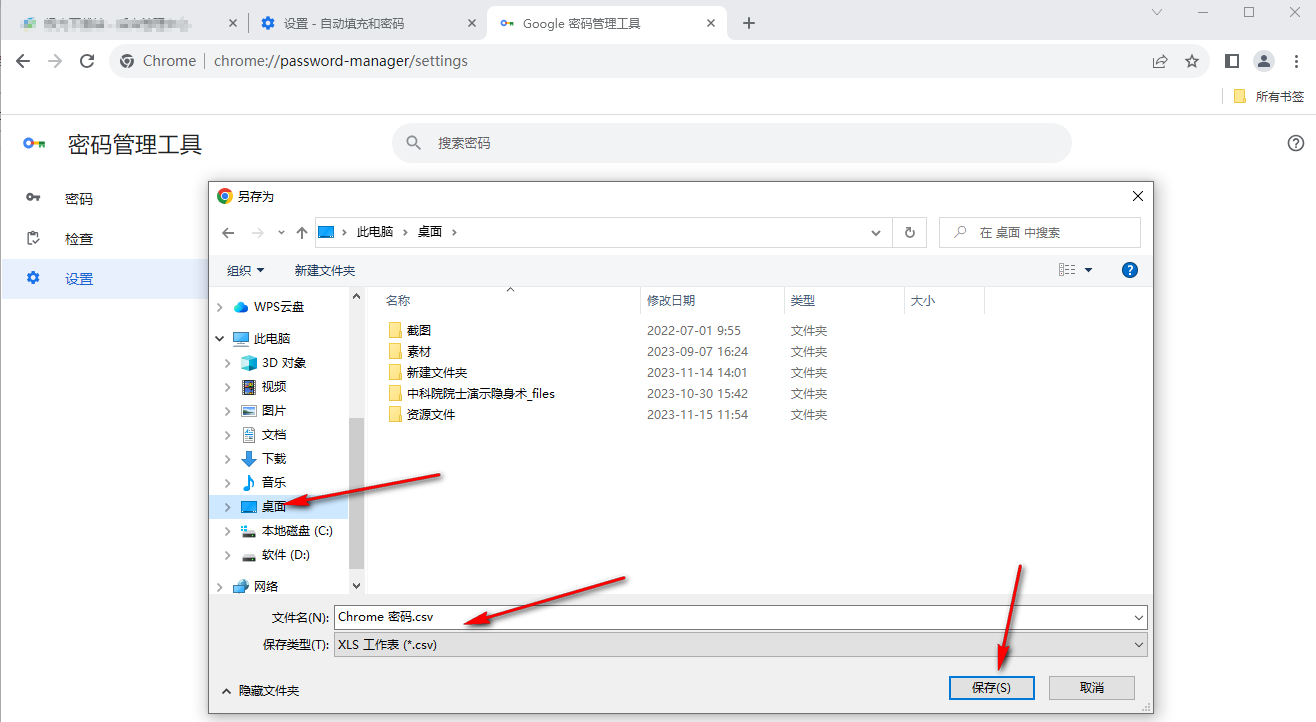1316x722 pixels.
Task: Open the view options dropdown arrow
Action: coord(1089,270)
